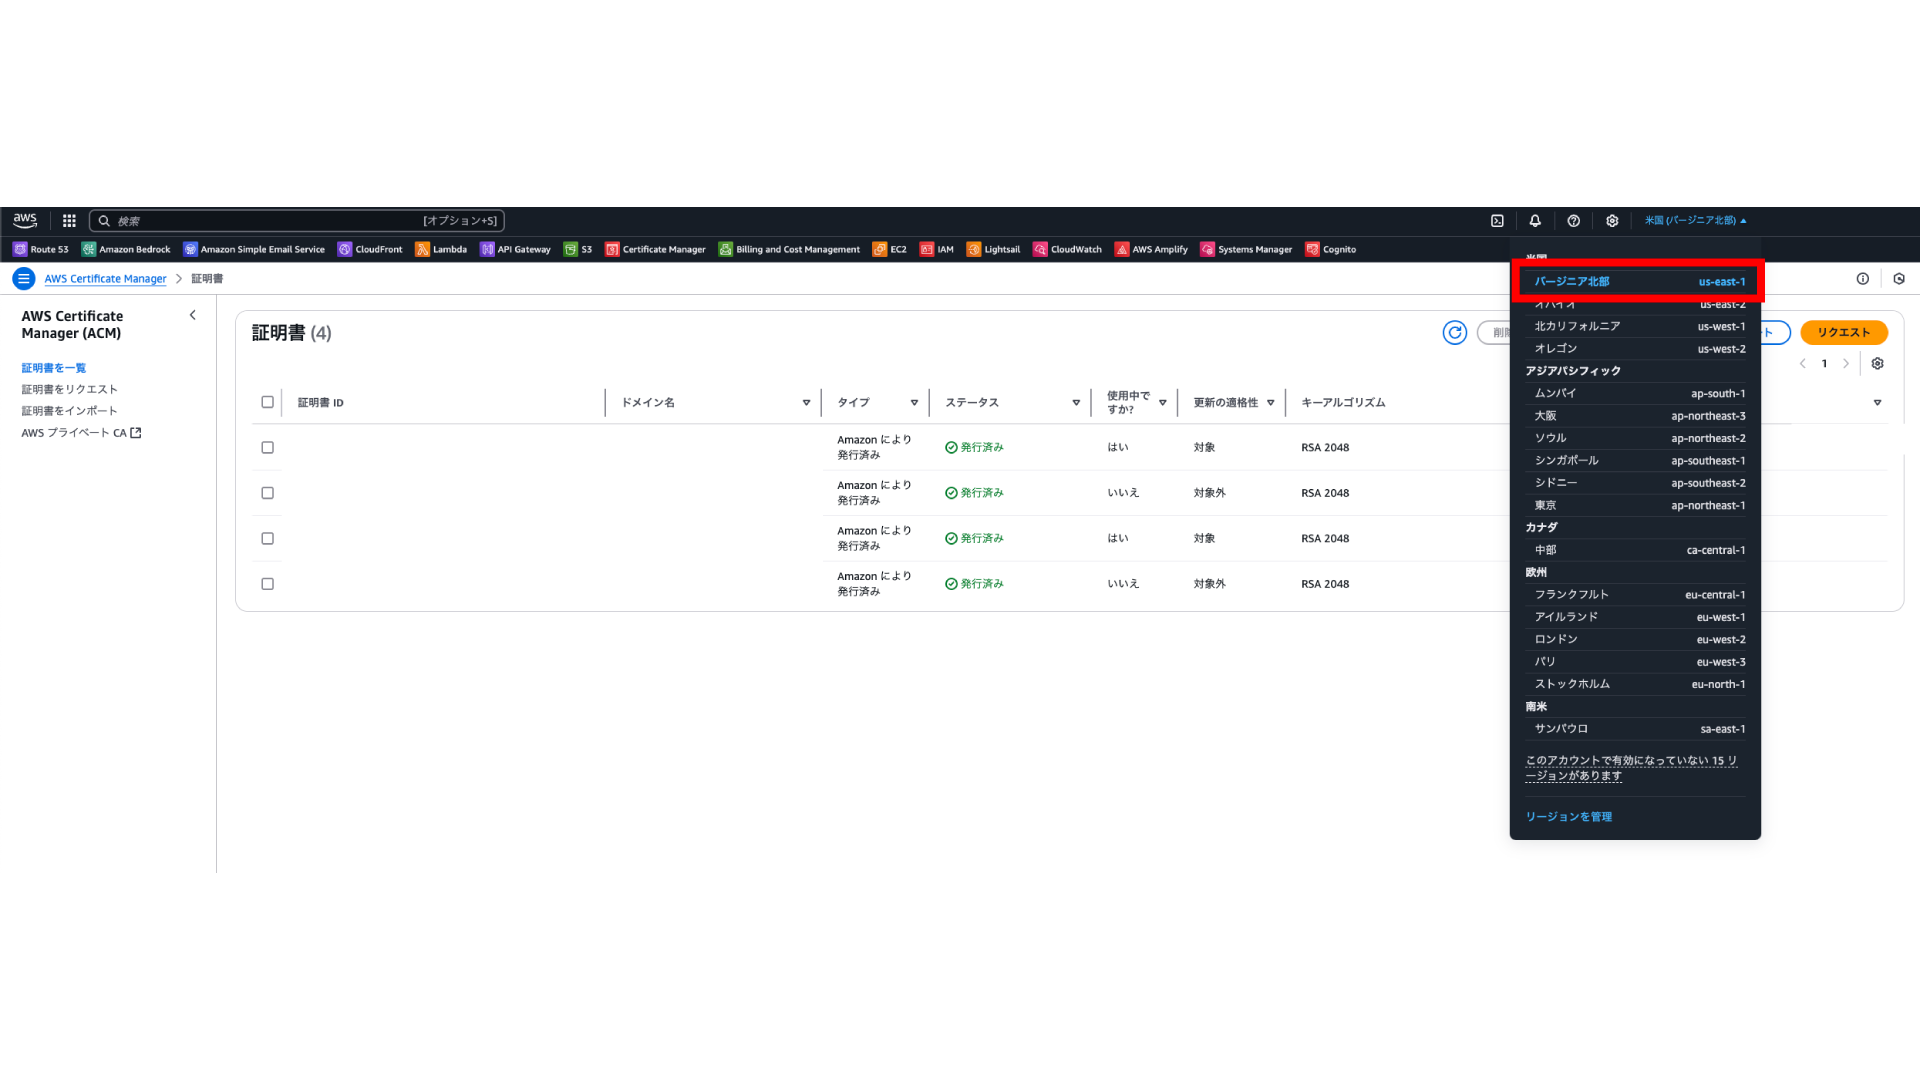Image resolution: width=1920 pixels, height=1080 pixels.
Task: Open the help question mark menu
Action: 1573,221
